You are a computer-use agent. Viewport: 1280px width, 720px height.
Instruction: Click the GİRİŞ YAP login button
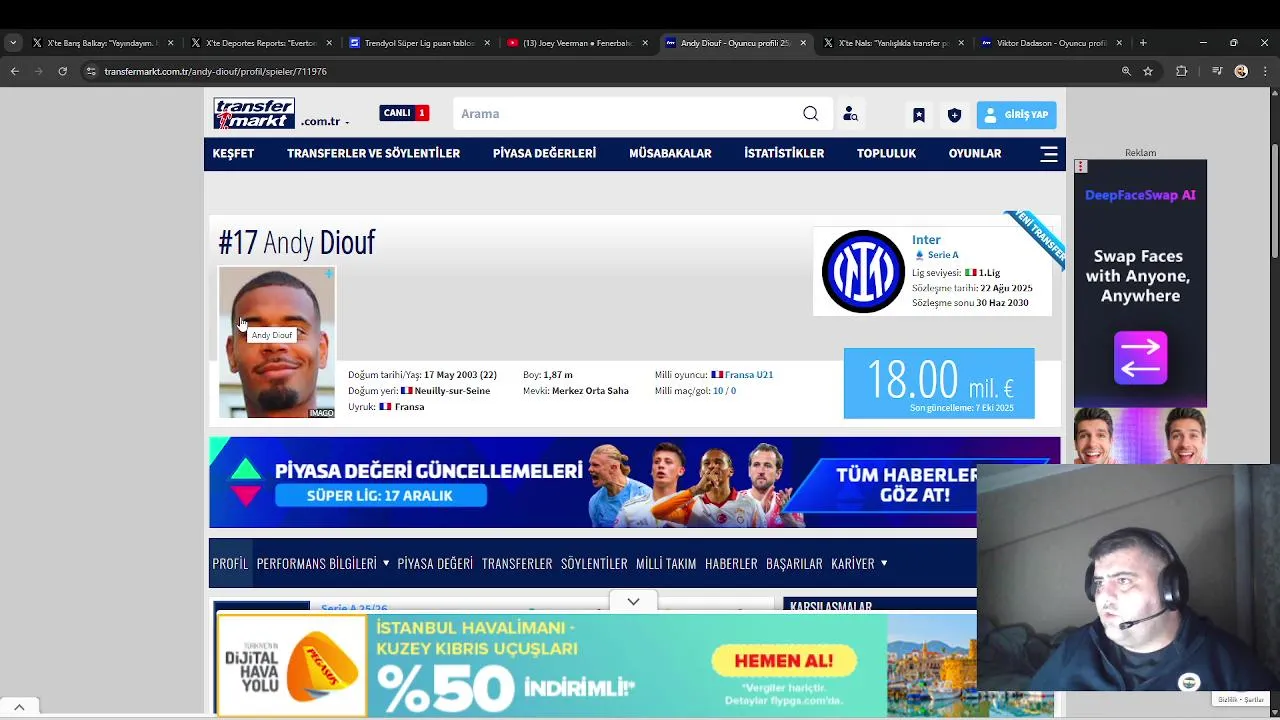pyautogui.click(x=1016, y=115)
